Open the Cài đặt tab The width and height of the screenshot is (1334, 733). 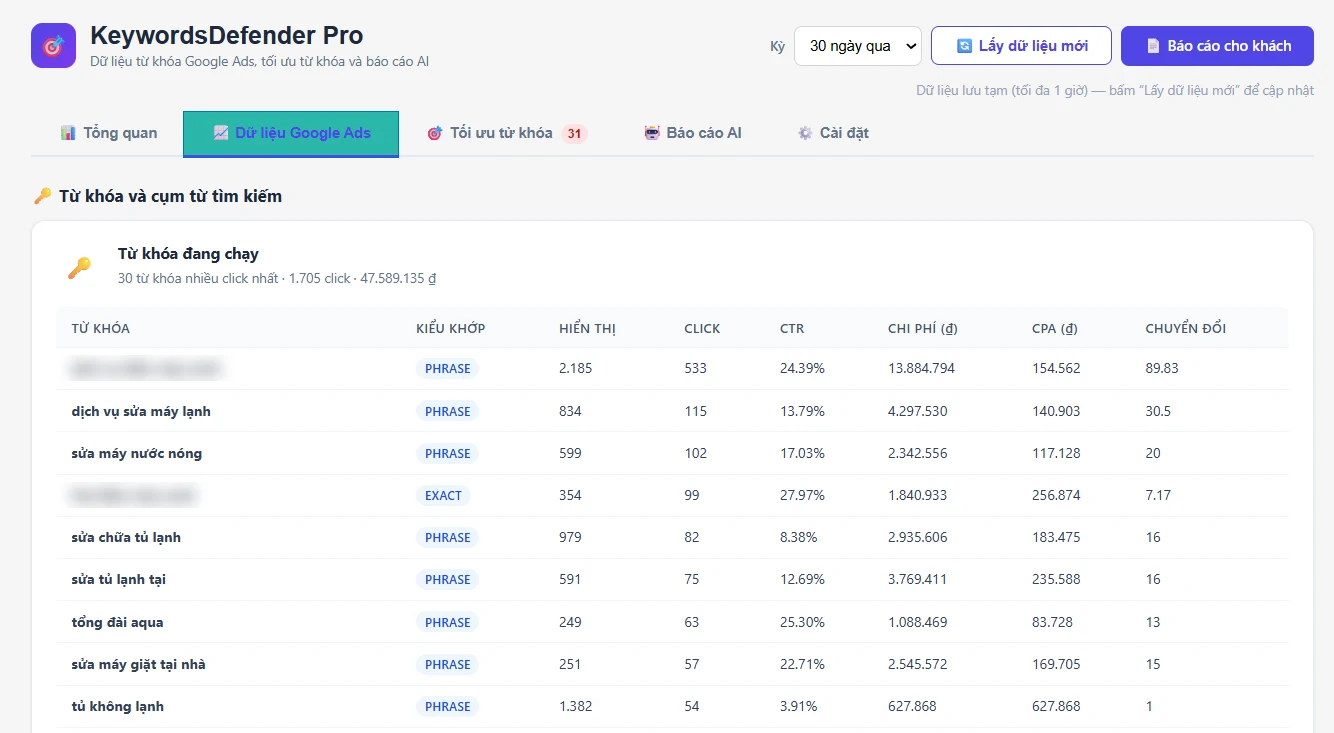[x=833, y=133]
